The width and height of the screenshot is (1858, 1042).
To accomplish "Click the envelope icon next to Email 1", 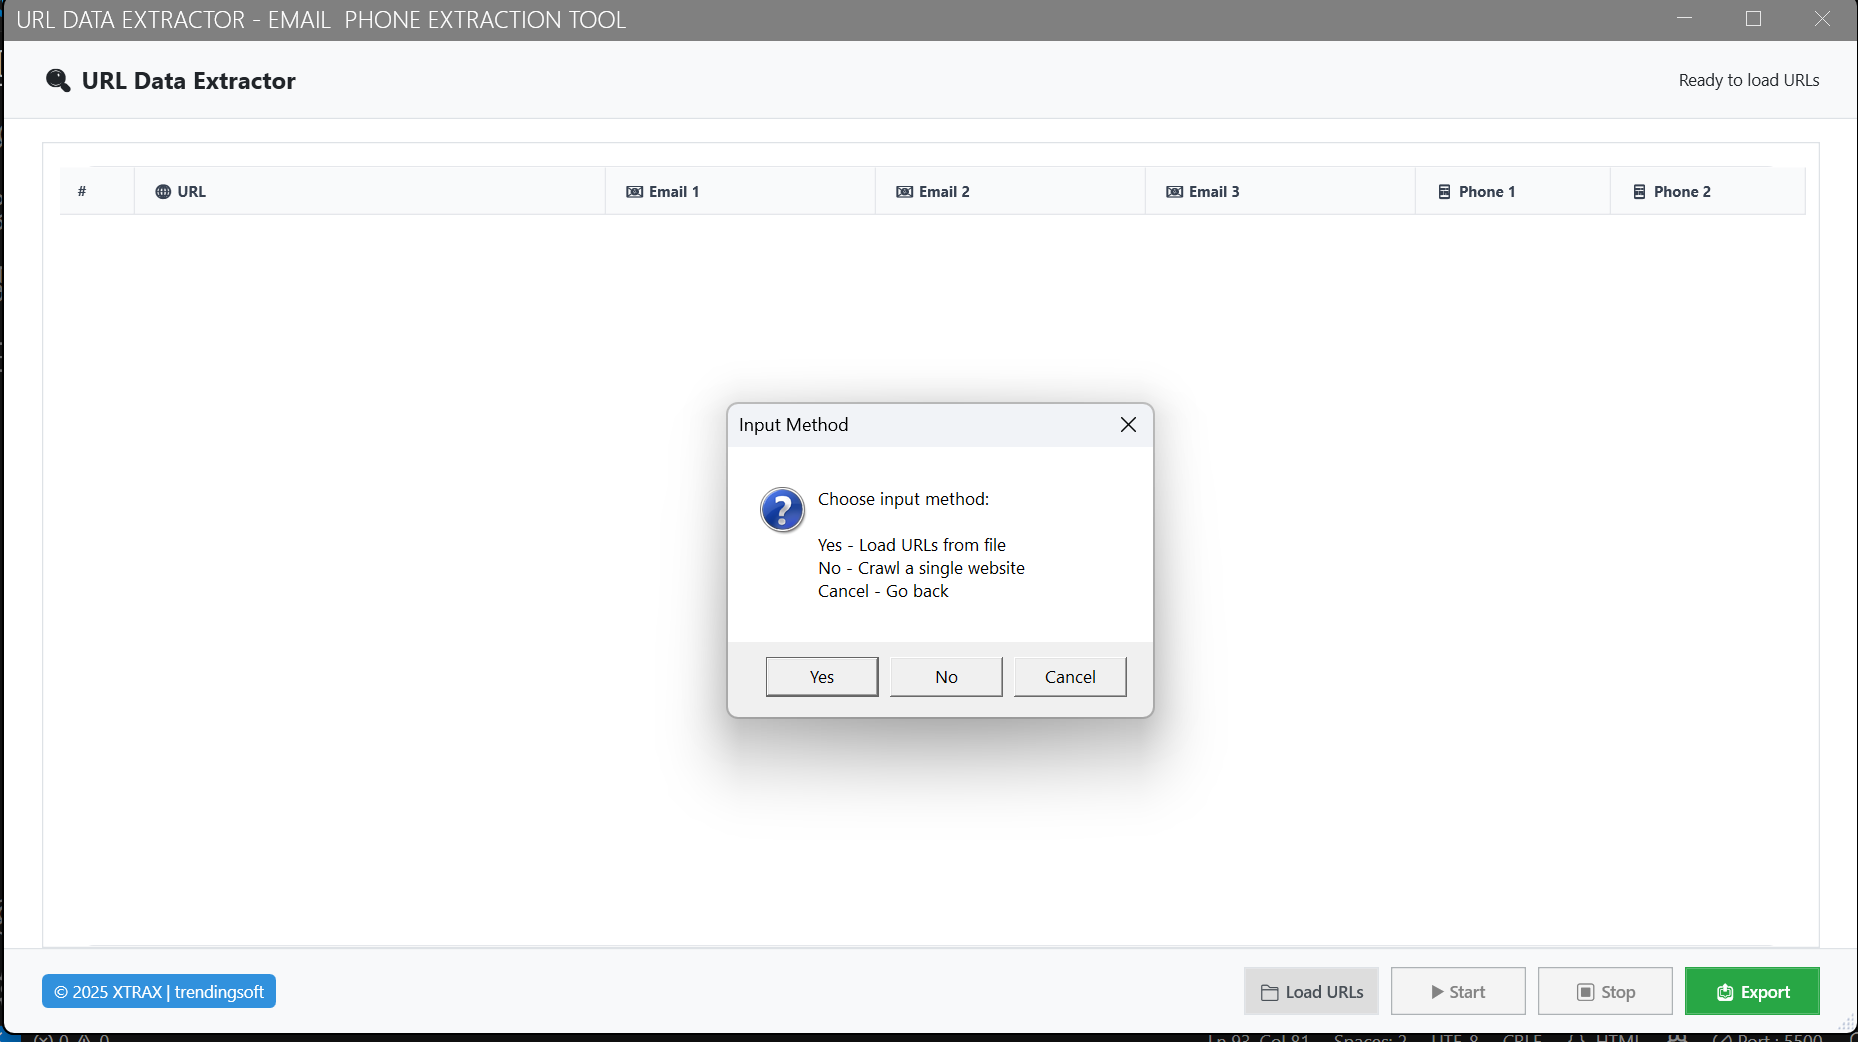I will (x=634, y=192).
